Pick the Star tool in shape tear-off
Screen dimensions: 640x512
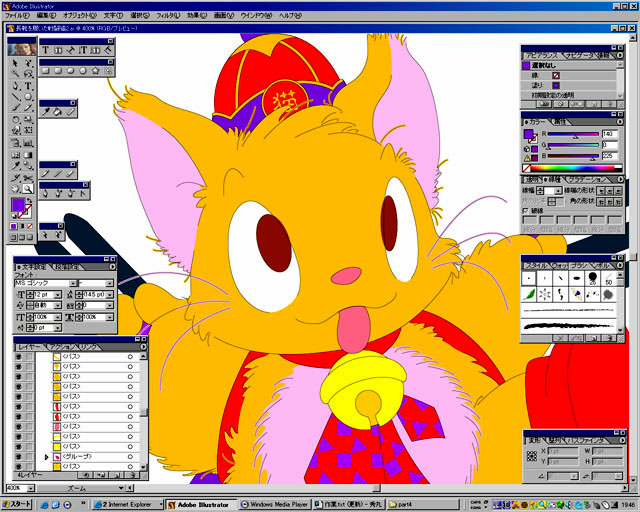click(96, 71)
